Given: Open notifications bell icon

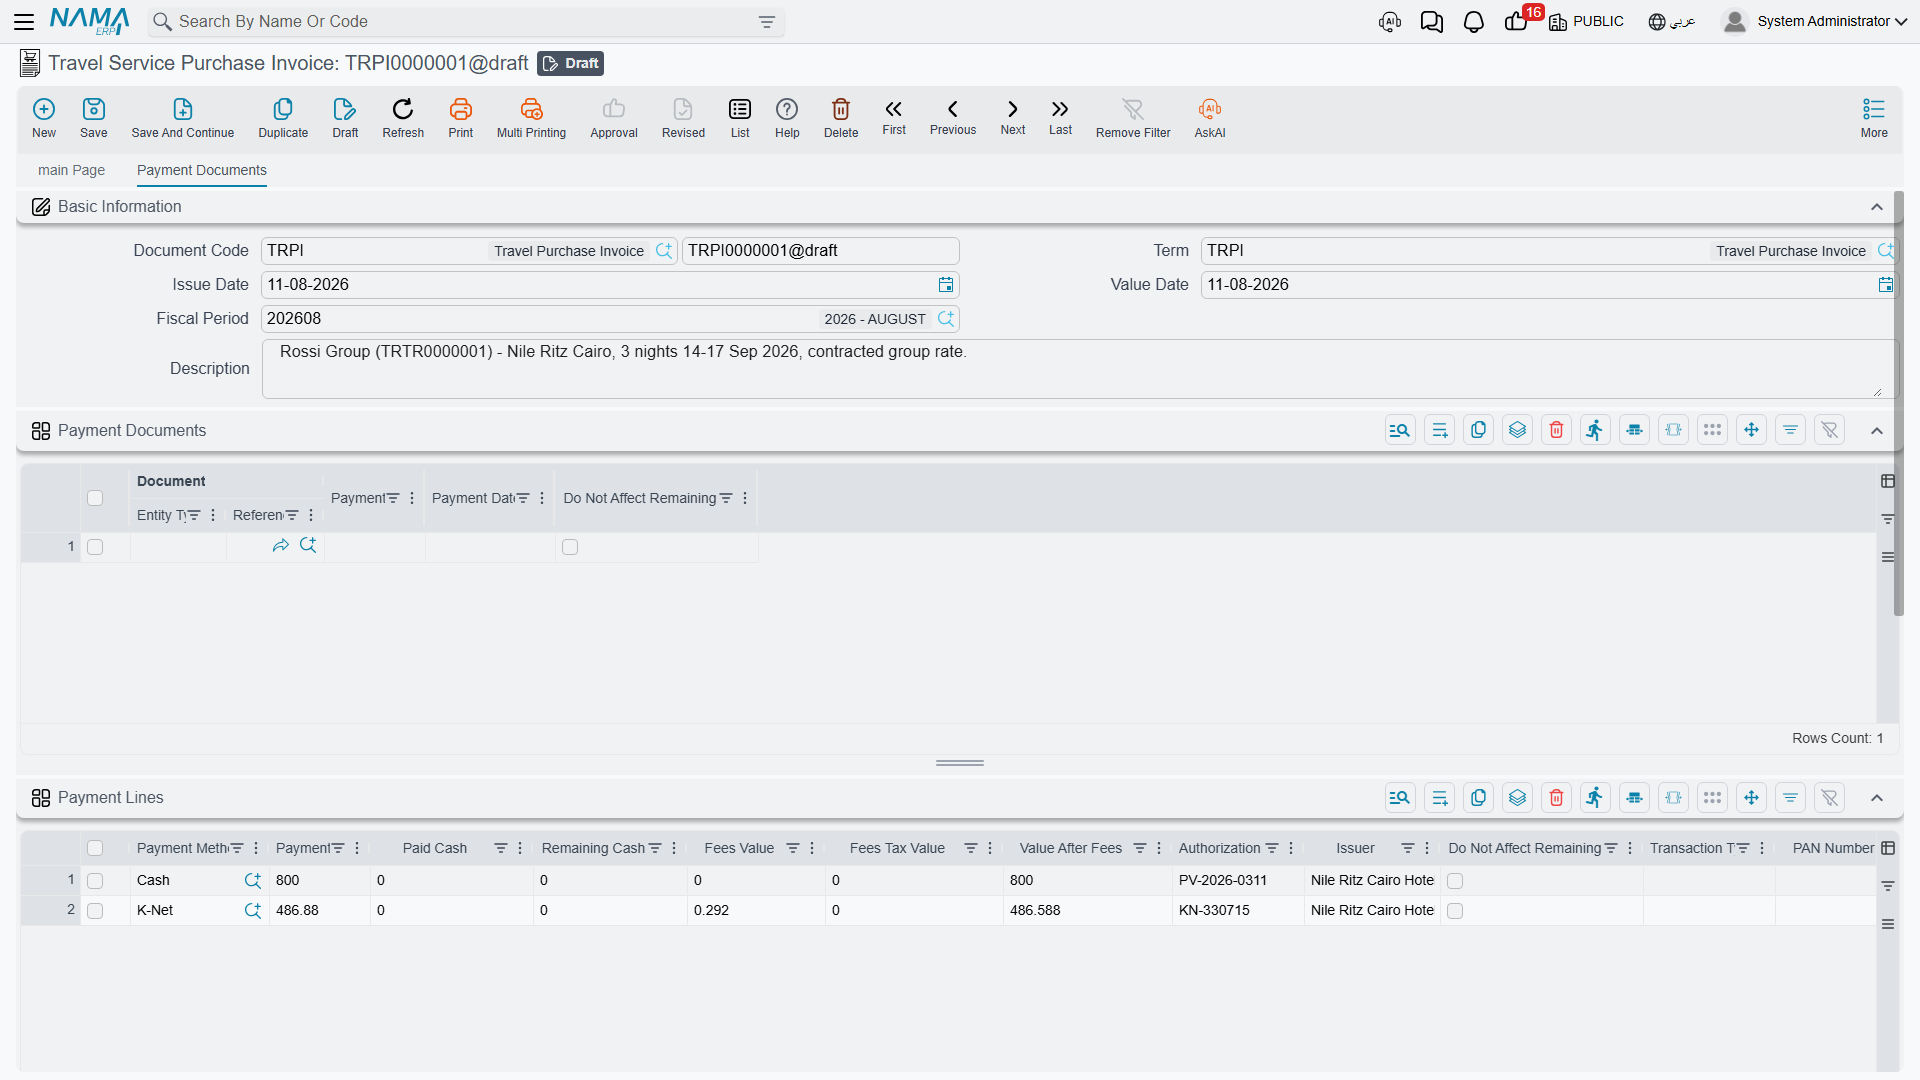Looking at the screenshot, I should (1474, 22).
